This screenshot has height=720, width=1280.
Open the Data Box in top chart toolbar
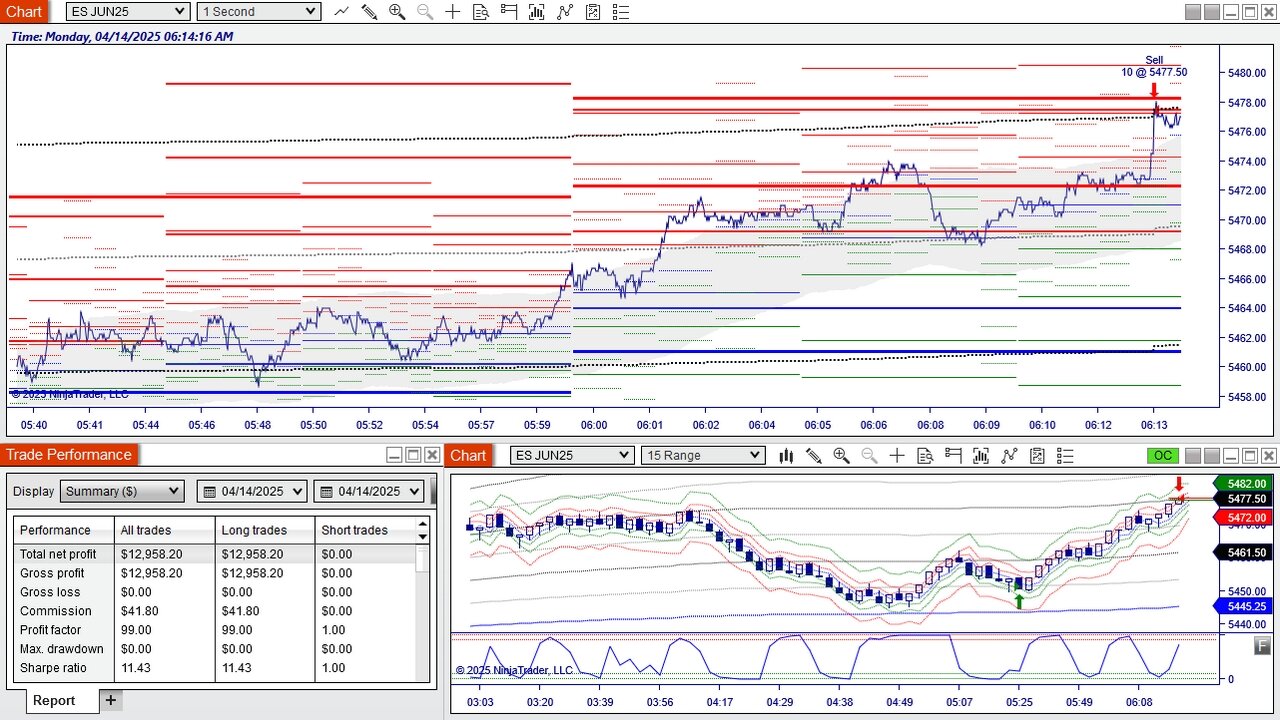tap(481, 12)
